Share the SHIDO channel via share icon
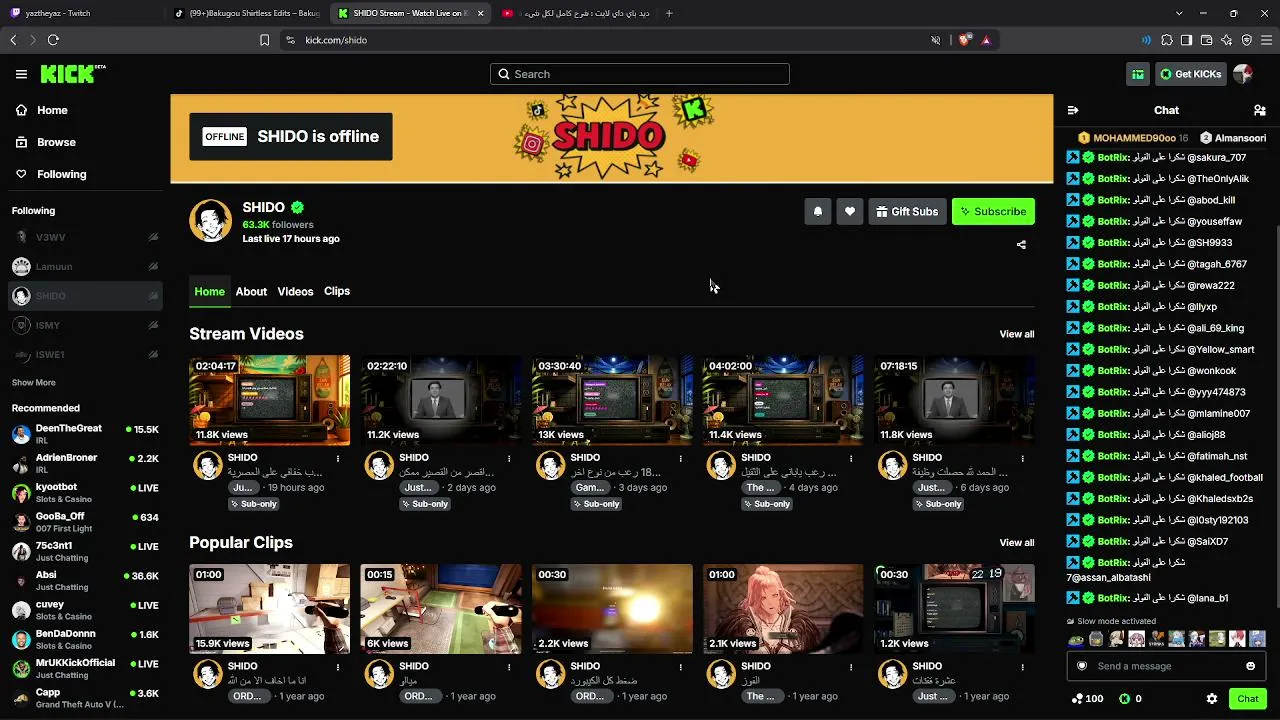This screenshot has height=720, width=1280. point(1021,244)
